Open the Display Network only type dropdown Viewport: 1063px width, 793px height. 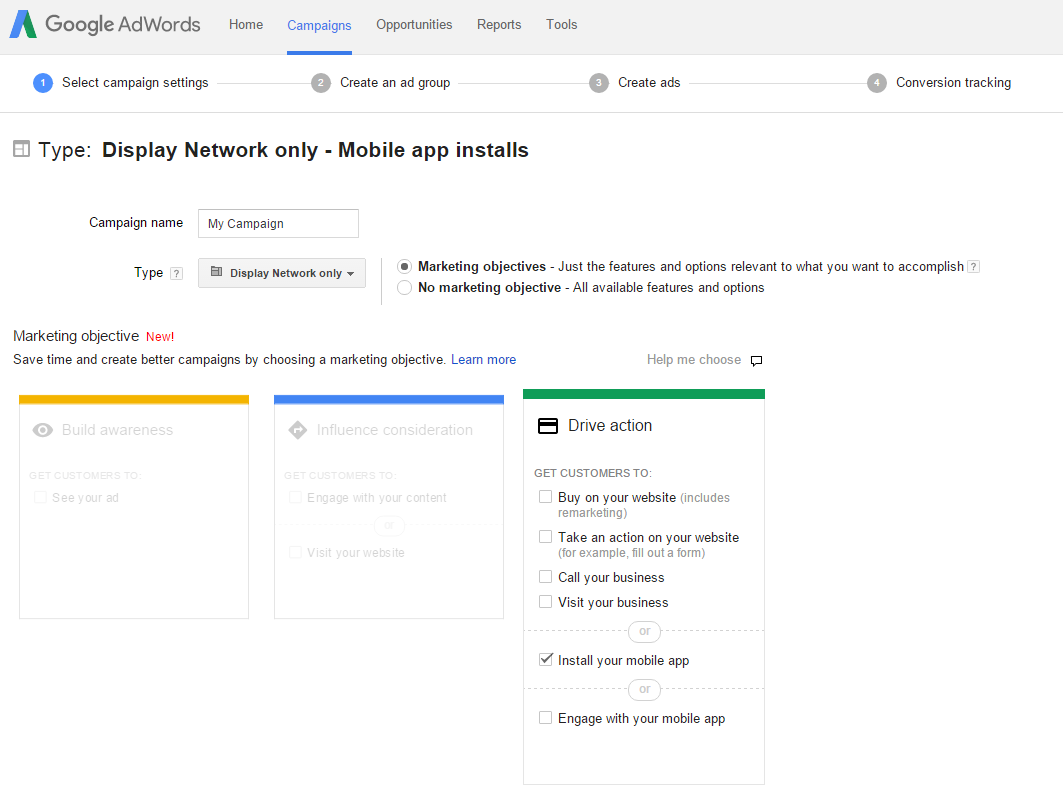point(281,272)
